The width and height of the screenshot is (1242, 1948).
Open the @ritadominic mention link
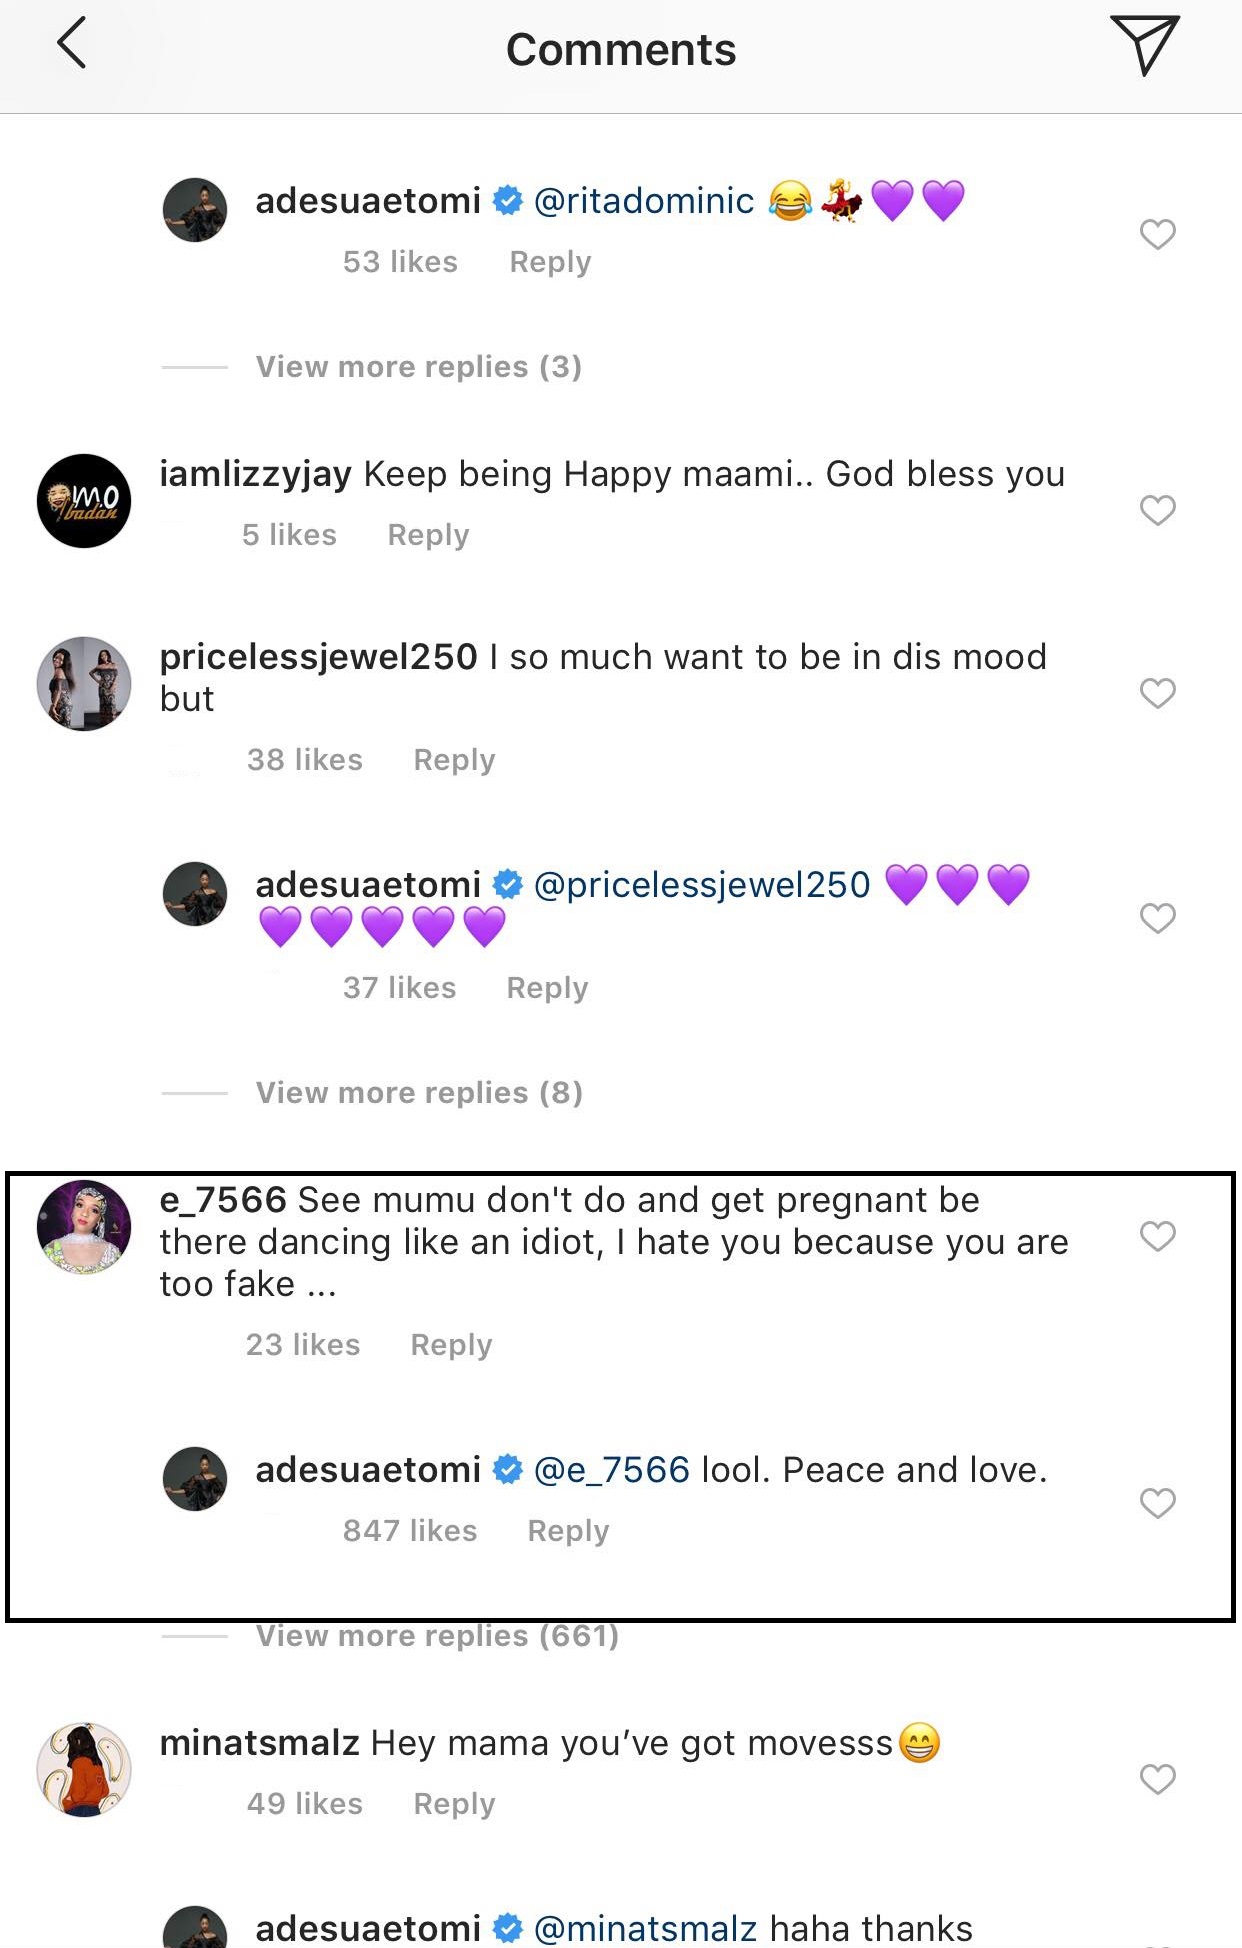point(644,201)
